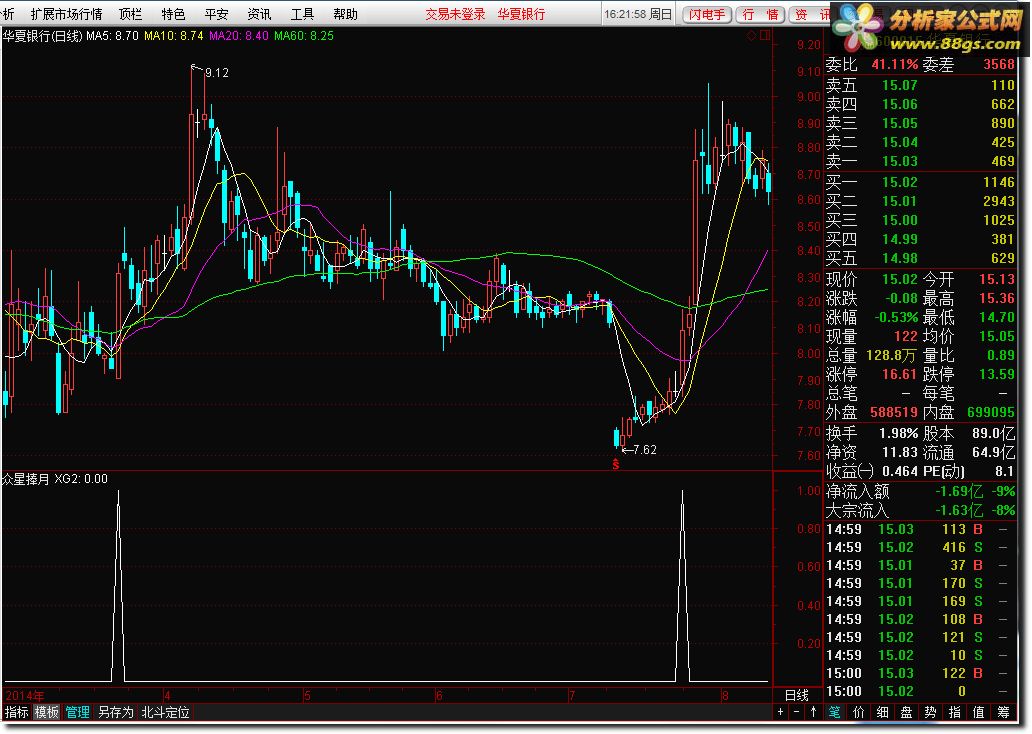Viewport: 1032px width, 734px height.
Task: Click the 7.62 low price annotation
Action: pos(645,450)
